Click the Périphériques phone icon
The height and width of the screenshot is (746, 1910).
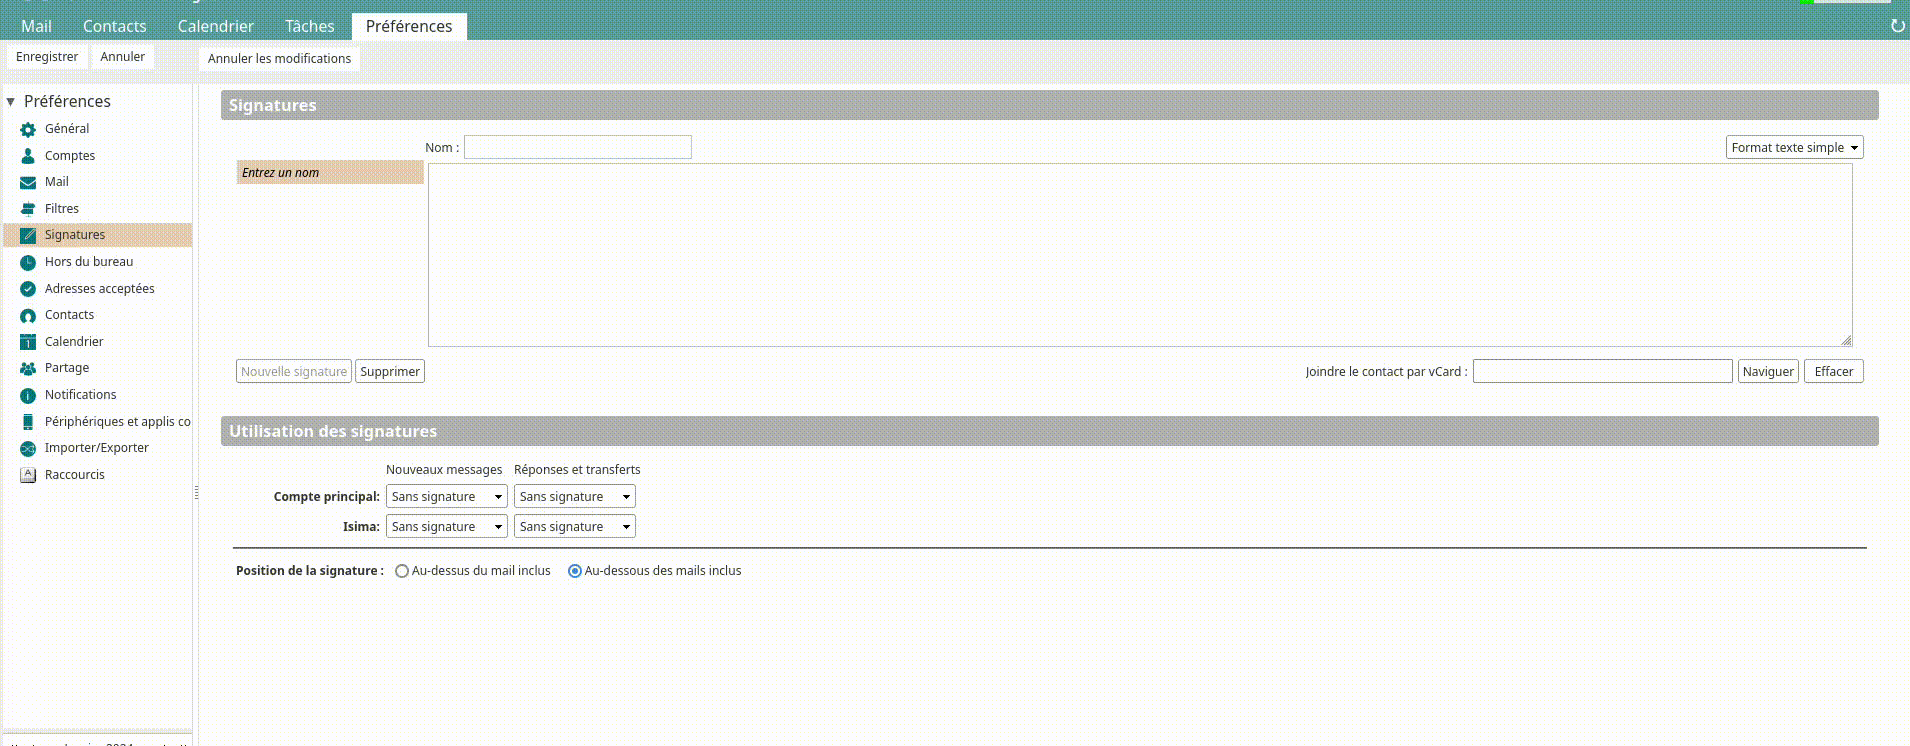pyautogui.click(x=28, y=422)
